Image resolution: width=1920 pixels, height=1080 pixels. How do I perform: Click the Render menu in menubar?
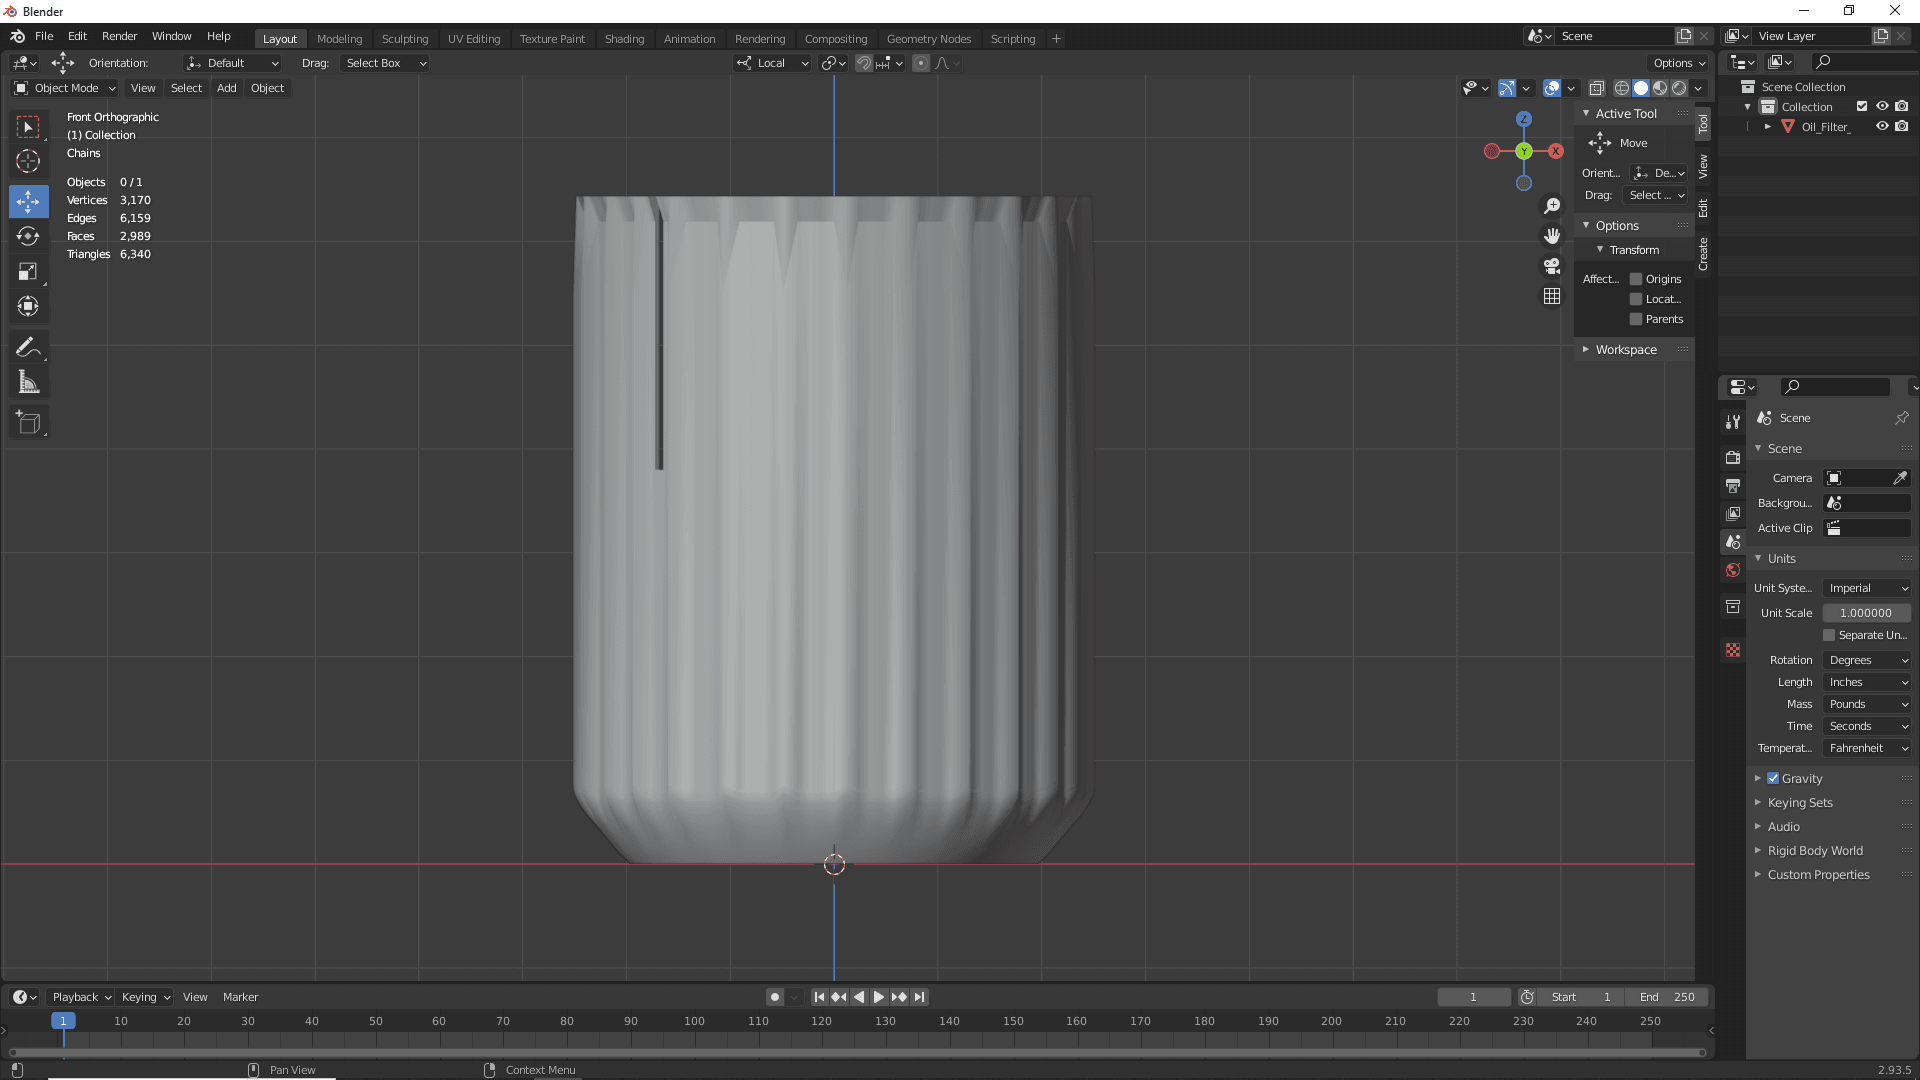click(120, 36)
